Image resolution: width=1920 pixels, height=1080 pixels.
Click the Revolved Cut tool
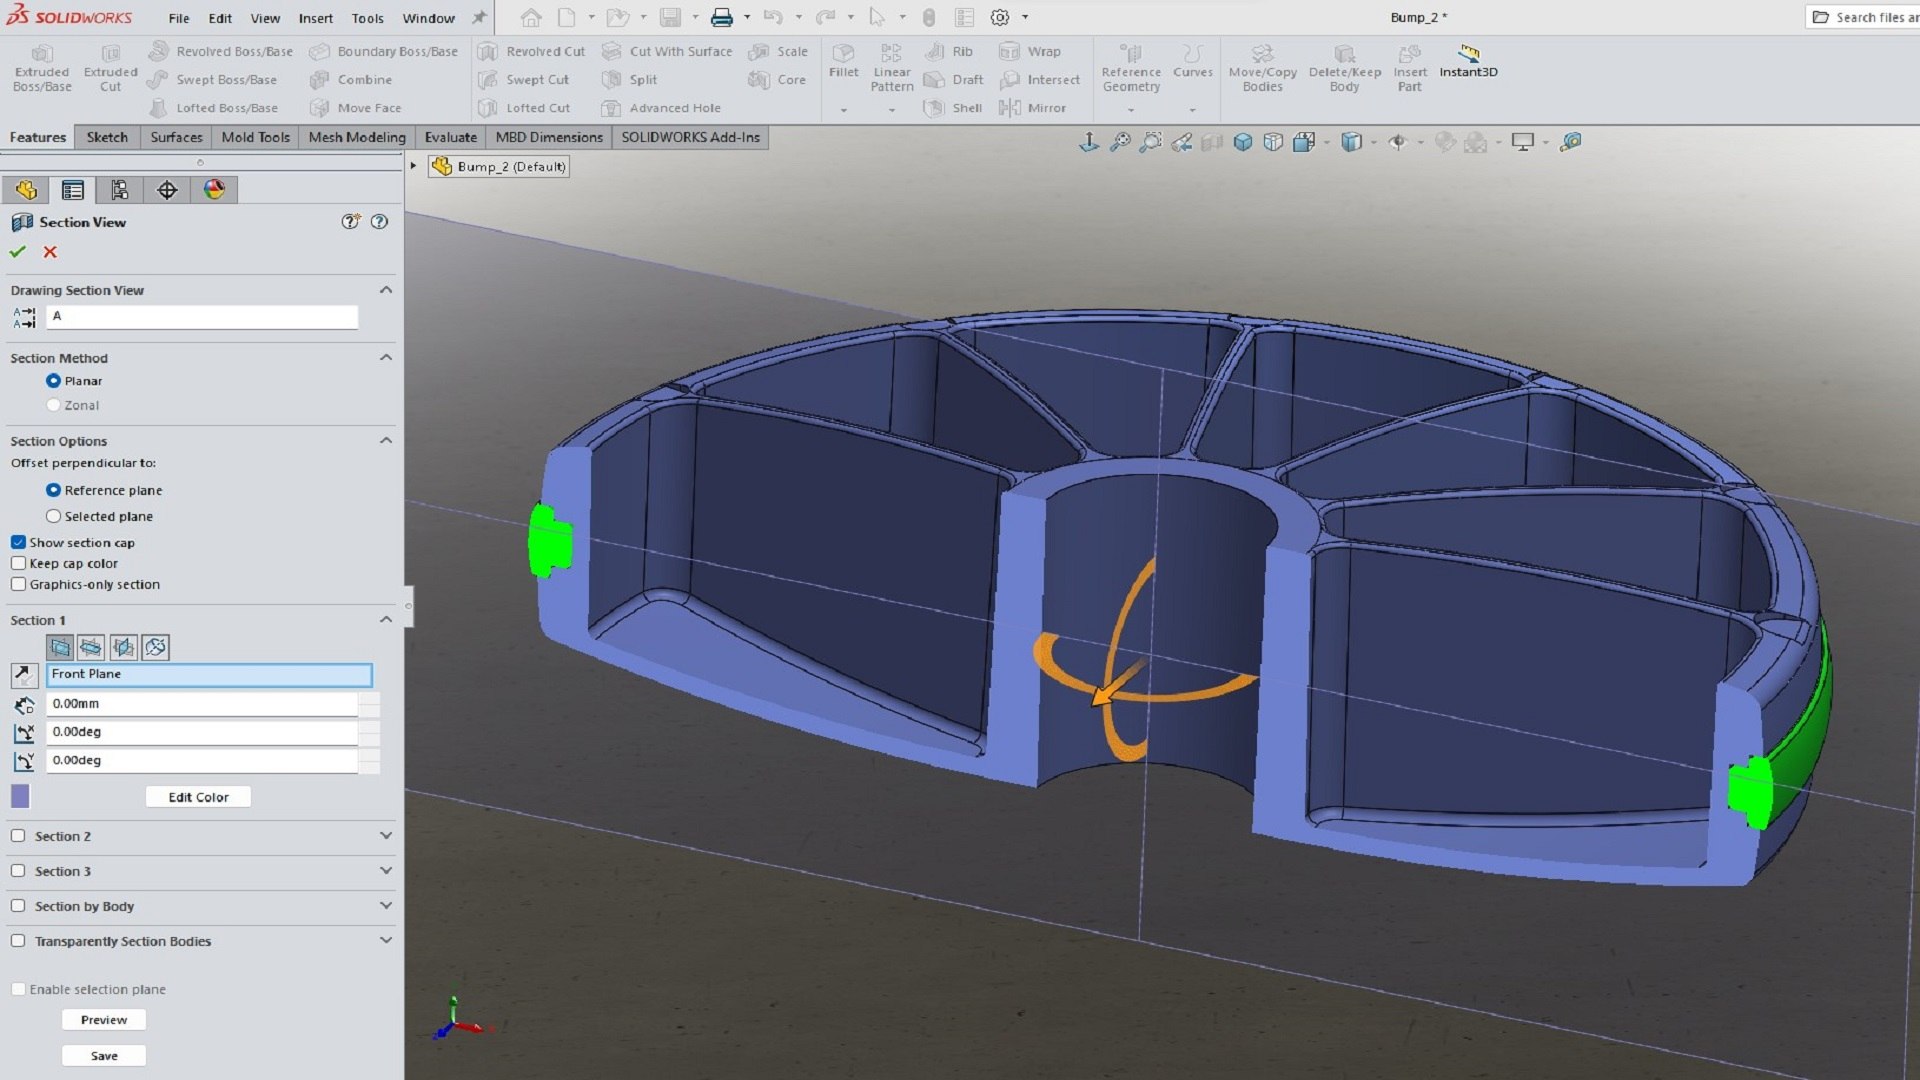click(x=531, y=51)
